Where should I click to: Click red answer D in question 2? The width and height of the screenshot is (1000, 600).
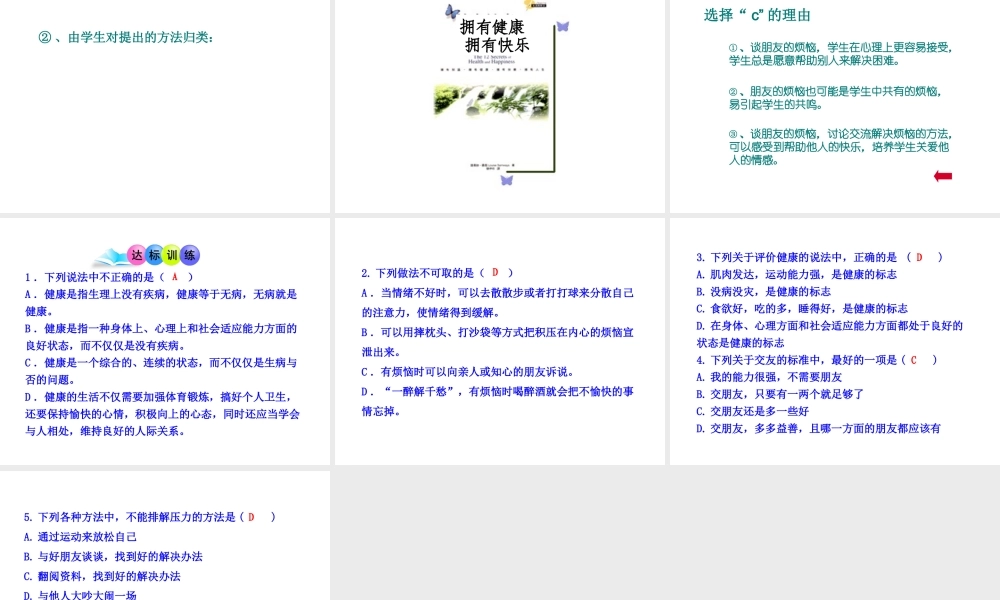click(x=495, y=273)
